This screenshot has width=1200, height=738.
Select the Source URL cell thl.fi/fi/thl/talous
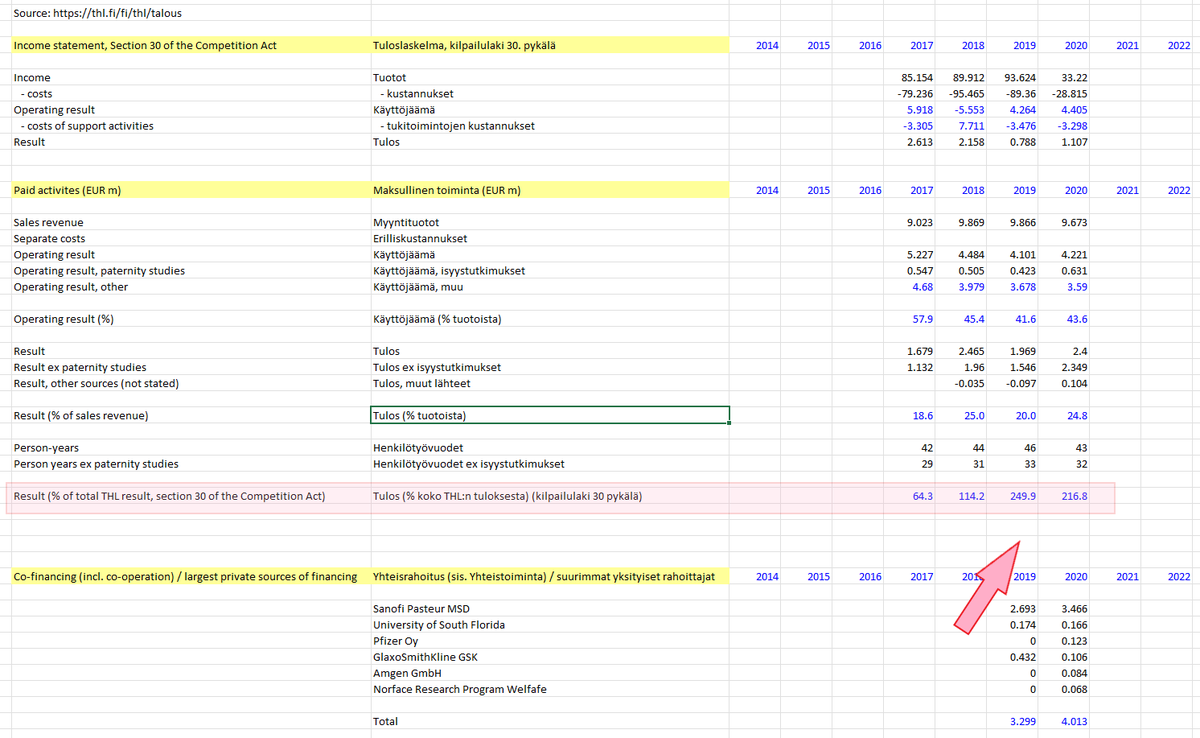point(98,13)
